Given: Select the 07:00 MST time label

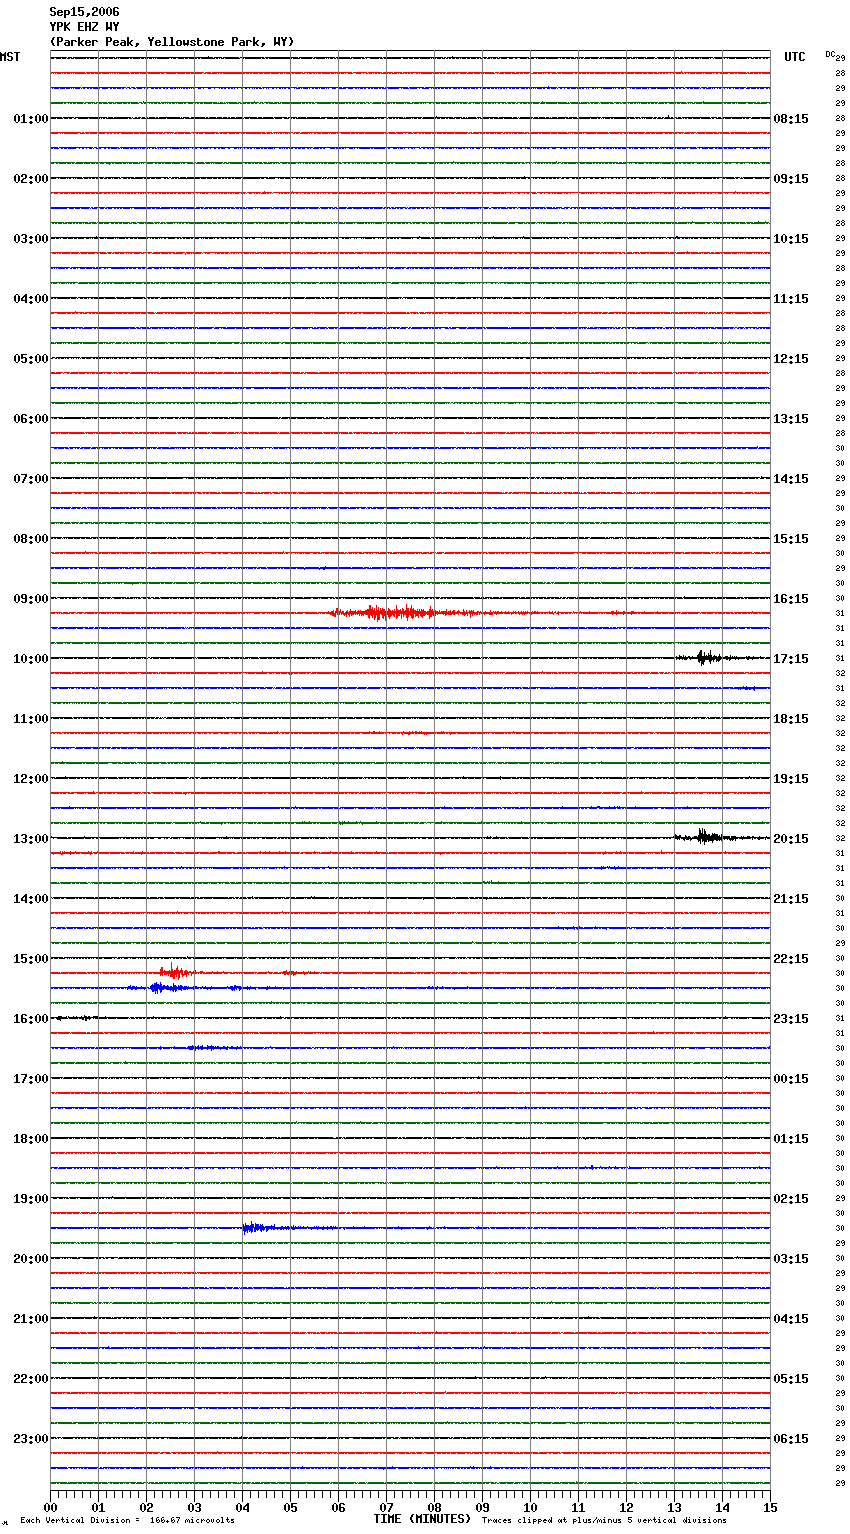Looking at the screenshot, I should [x=31, y=479].
